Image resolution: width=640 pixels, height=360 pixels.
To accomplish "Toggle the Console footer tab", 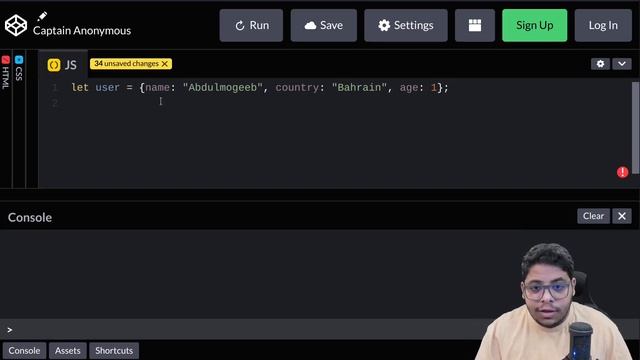I will (24, 351).
